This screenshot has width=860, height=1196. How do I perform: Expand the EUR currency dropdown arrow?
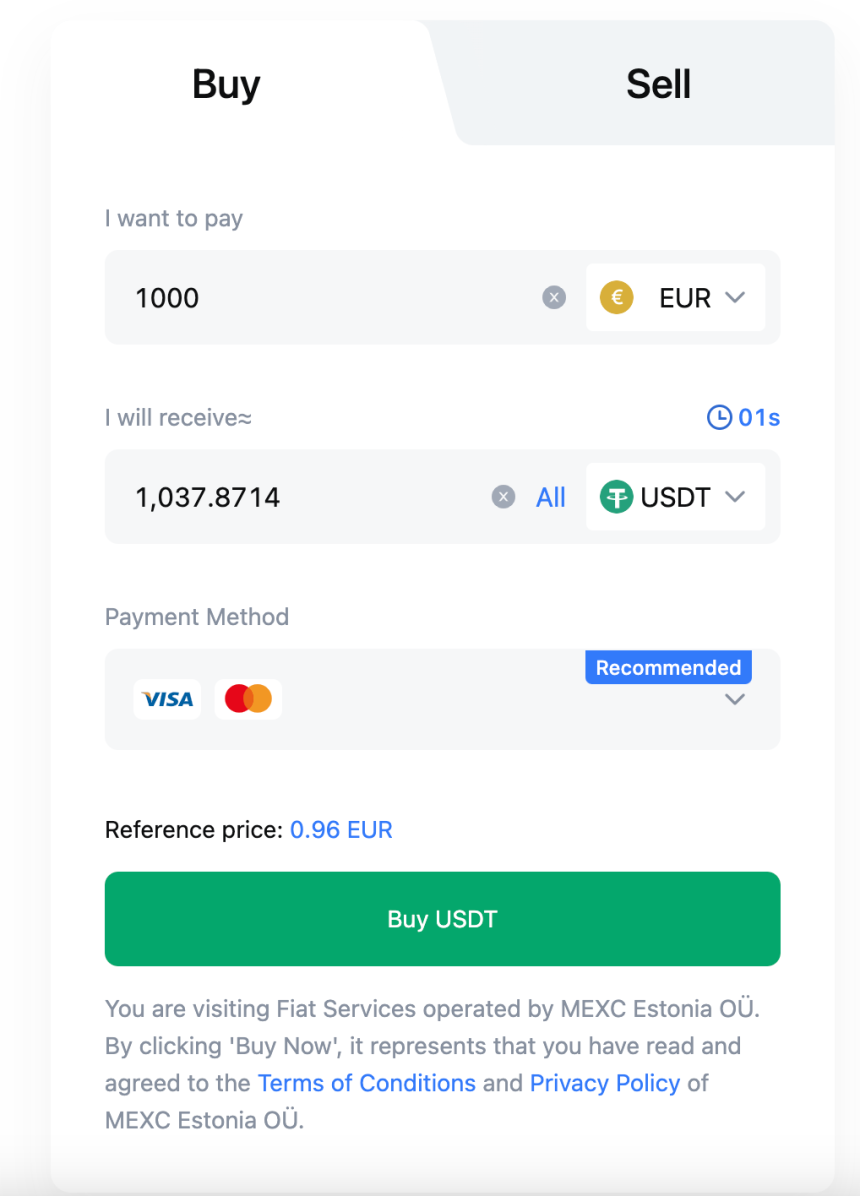(x=735, y=297)
